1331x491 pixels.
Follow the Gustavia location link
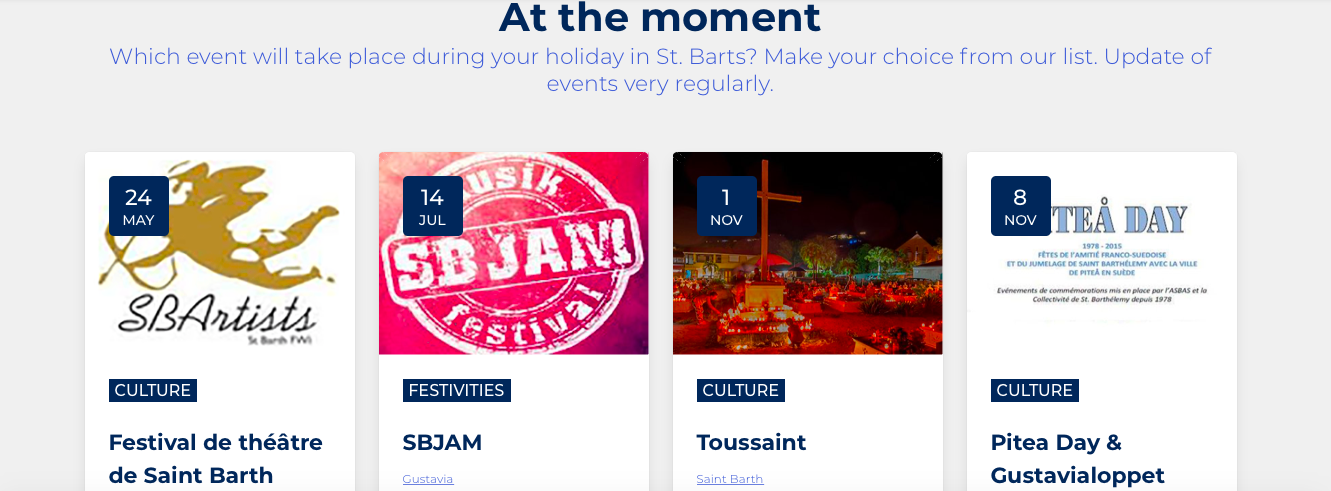tap(428, 479)
